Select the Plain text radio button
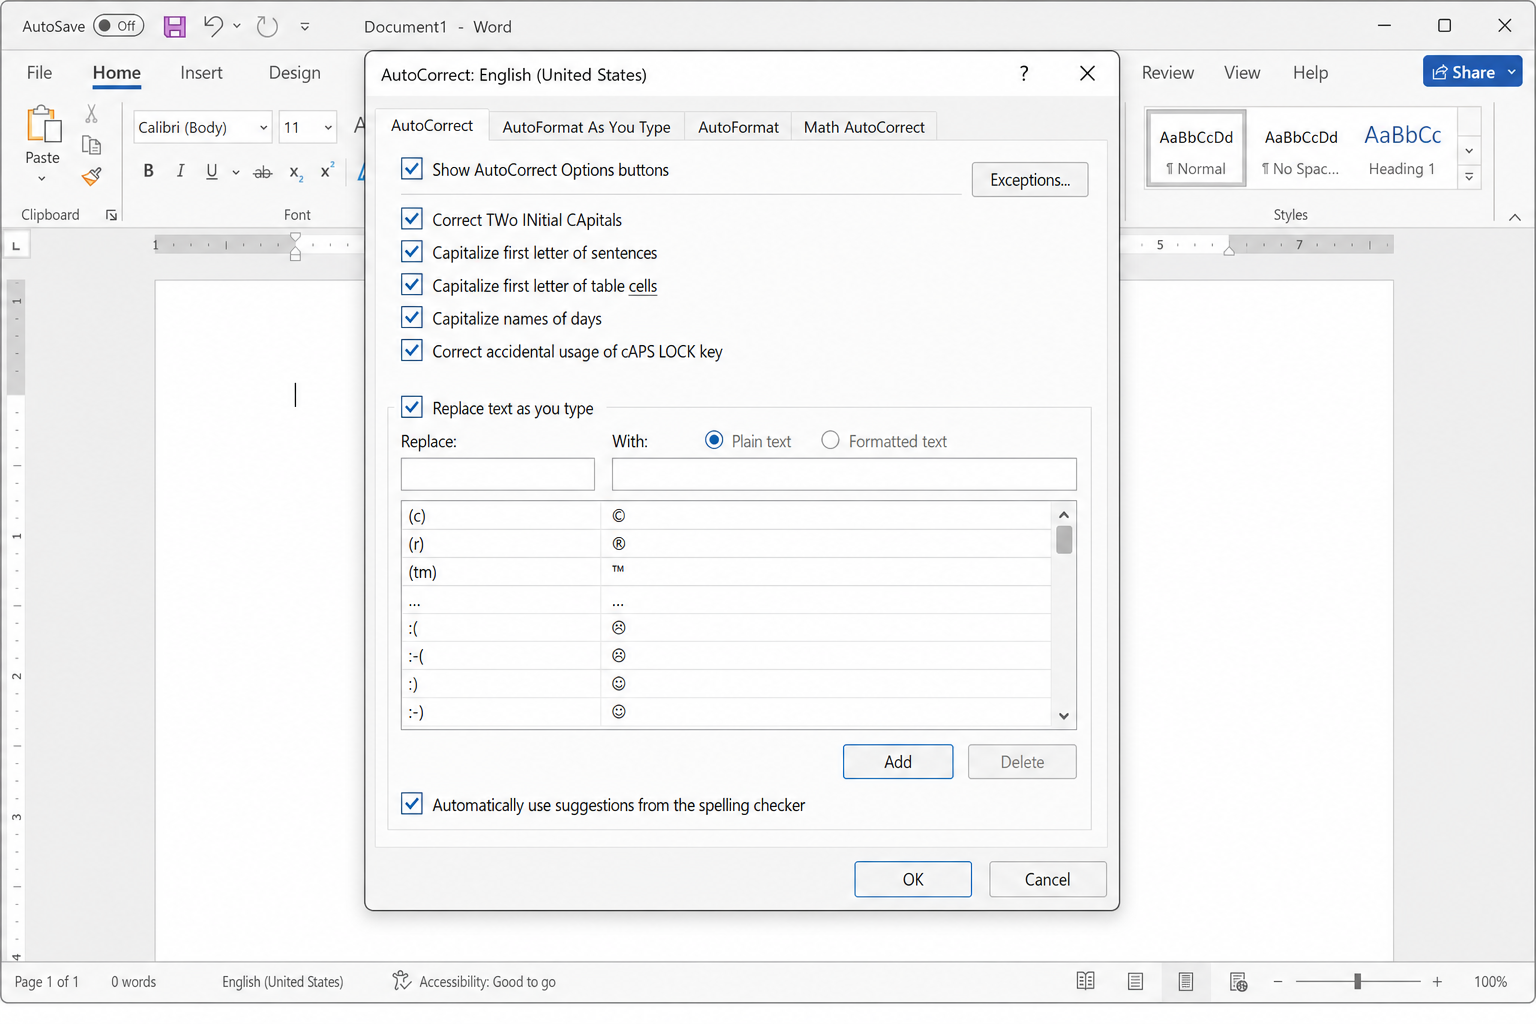 tap(714, 440)
